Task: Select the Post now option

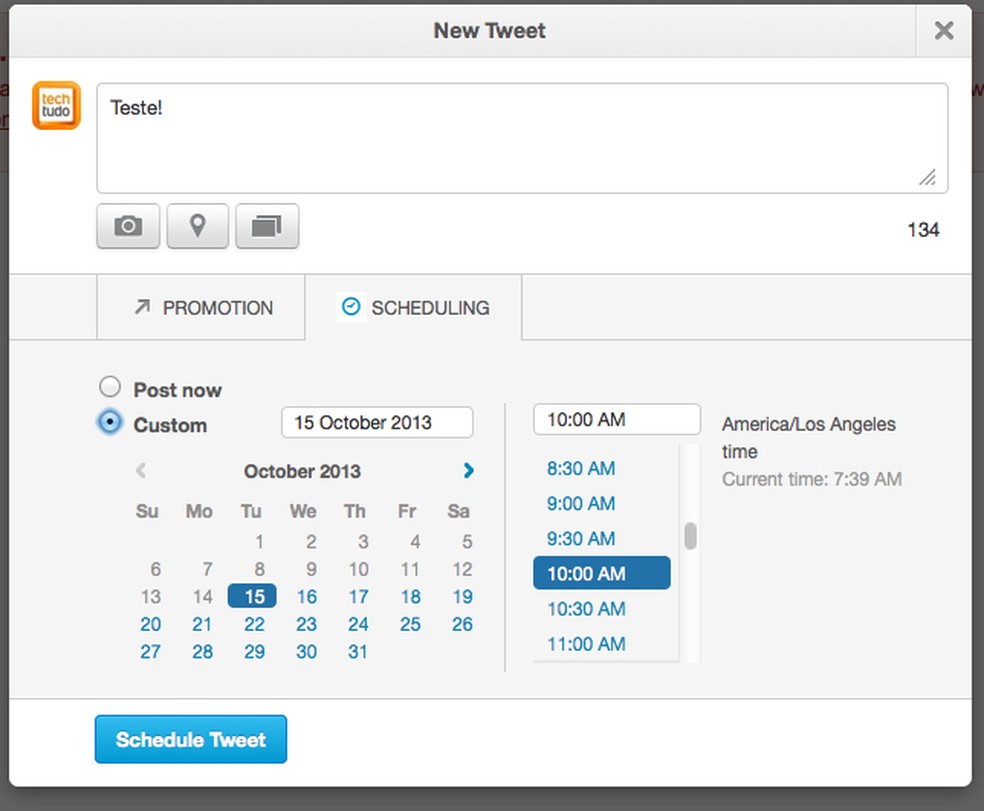Action: pyautogui.click(x=110, y=386)
